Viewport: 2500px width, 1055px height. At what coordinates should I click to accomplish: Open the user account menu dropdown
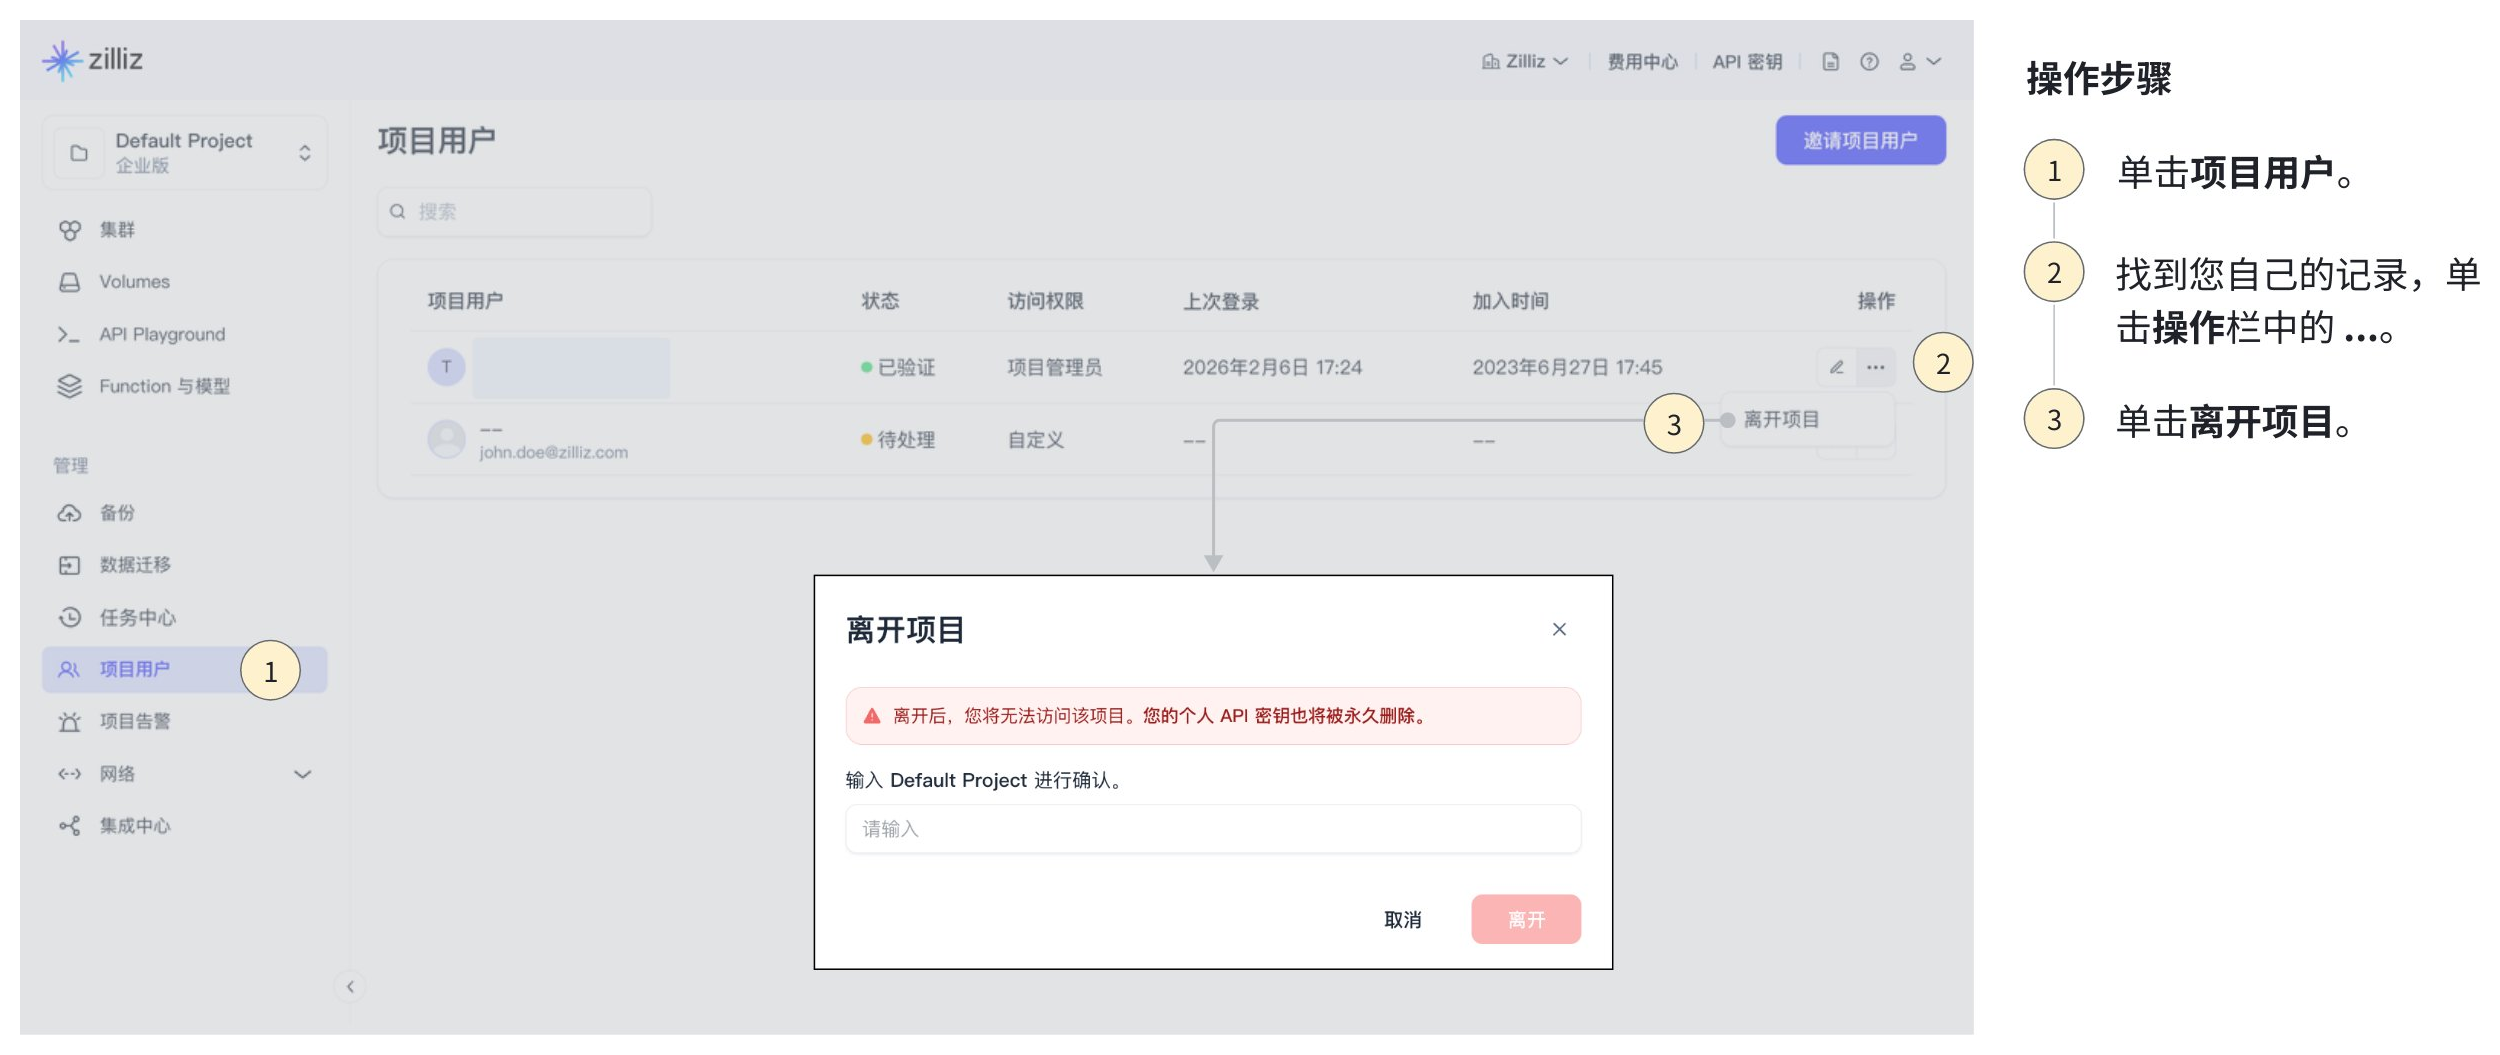coord(1919,62)
